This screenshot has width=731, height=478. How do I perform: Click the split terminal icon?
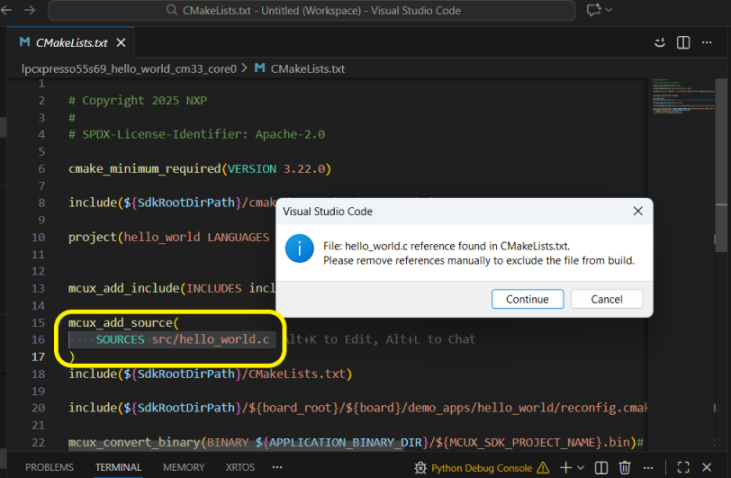[601, 467]
